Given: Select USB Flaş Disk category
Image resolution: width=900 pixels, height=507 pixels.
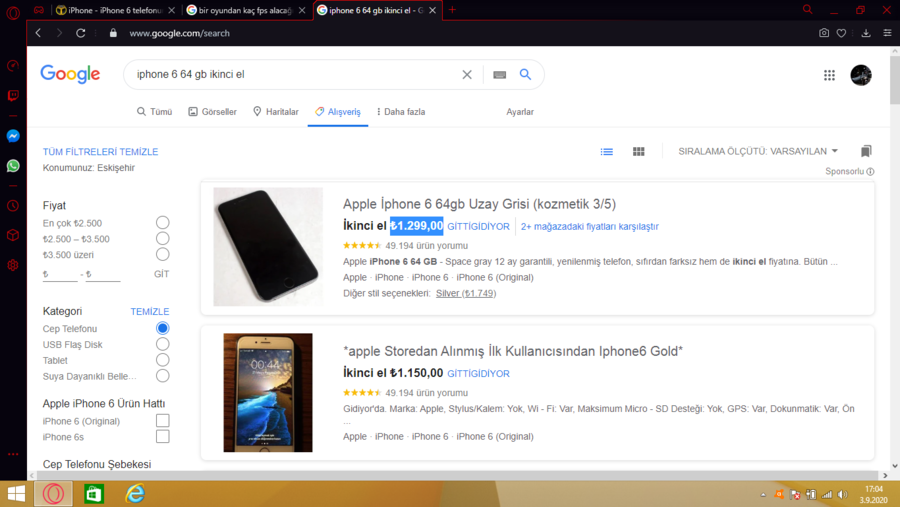Looking at the screenshot, I should click(162, 344).
